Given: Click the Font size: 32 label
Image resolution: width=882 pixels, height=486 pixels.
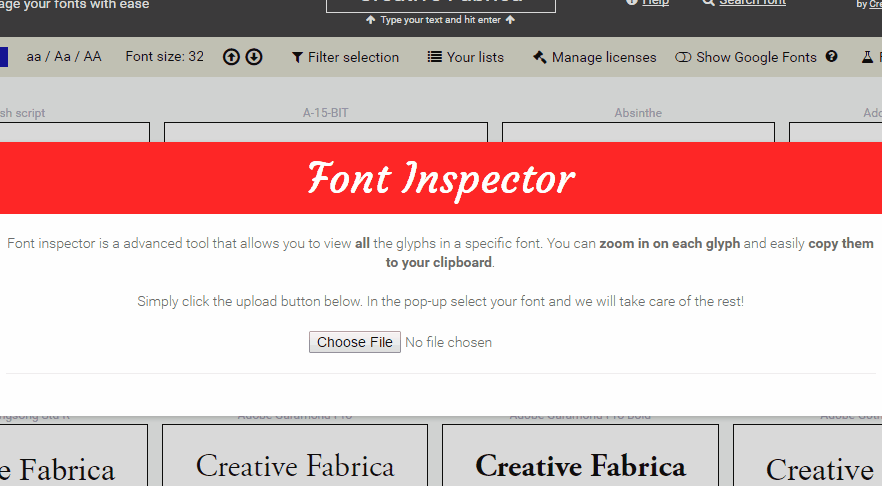Looking at the screenshot, I should (164, 57).
